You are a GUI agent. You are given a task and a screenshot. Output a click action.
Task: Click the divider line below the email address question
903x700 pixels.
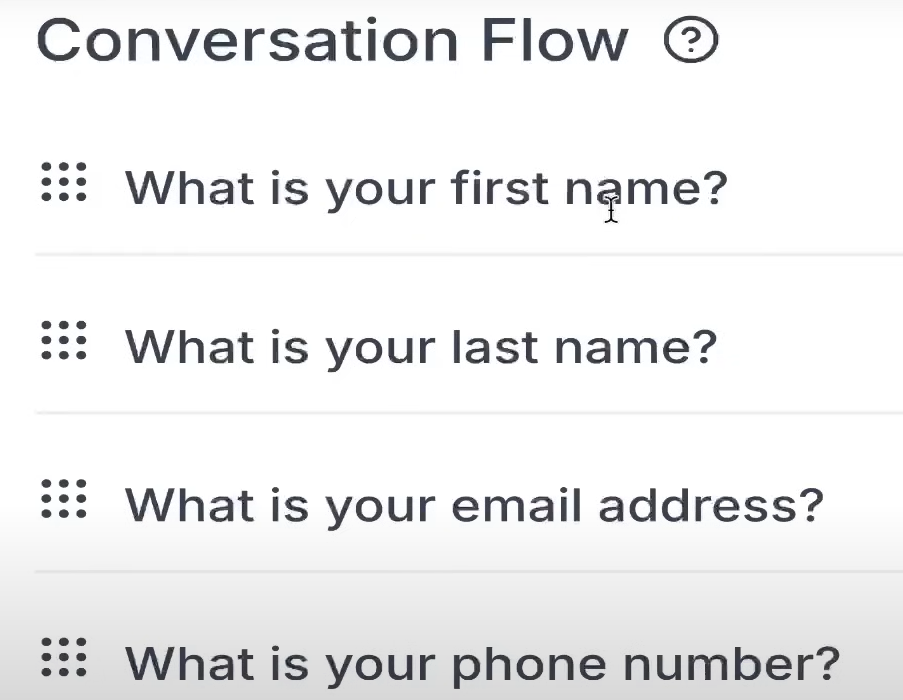click(468, 571)
